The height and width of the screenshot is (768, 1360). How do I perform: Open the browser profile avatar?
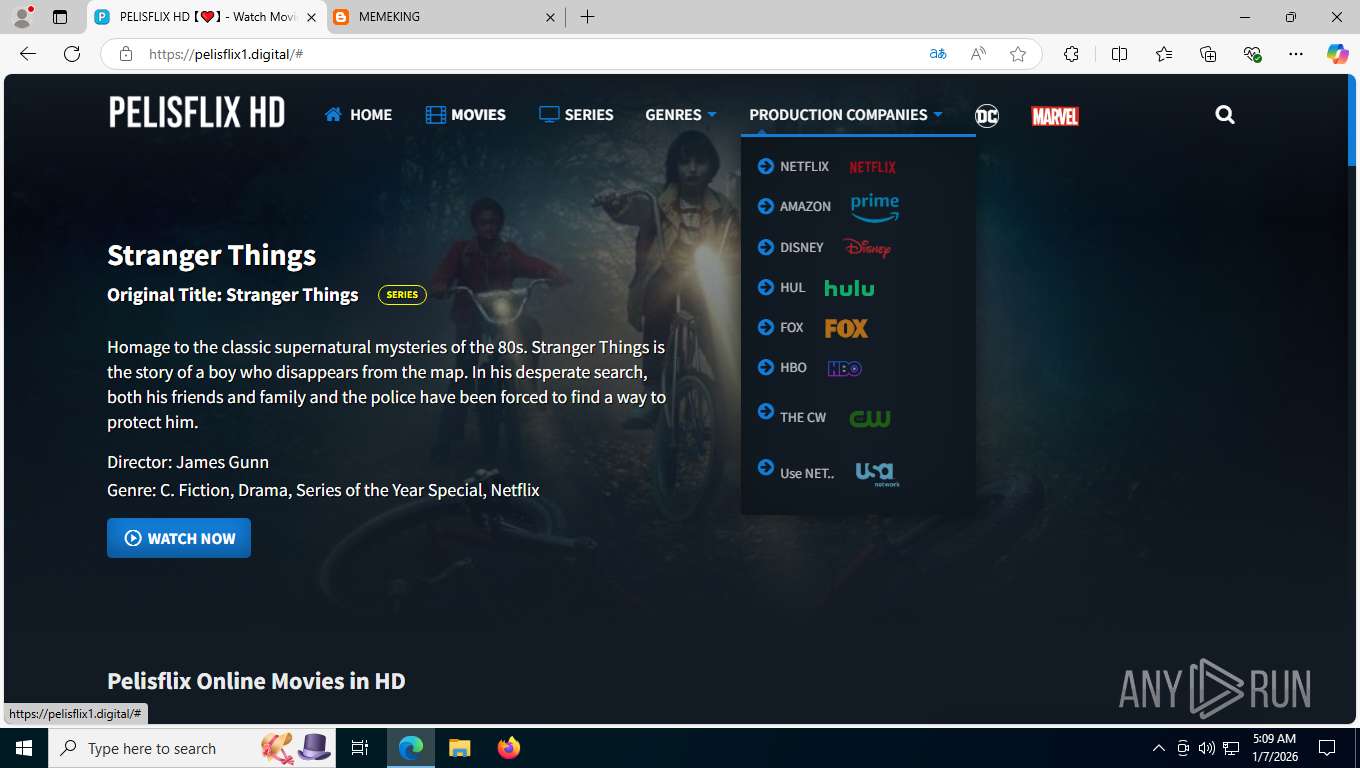click(21, 17)
